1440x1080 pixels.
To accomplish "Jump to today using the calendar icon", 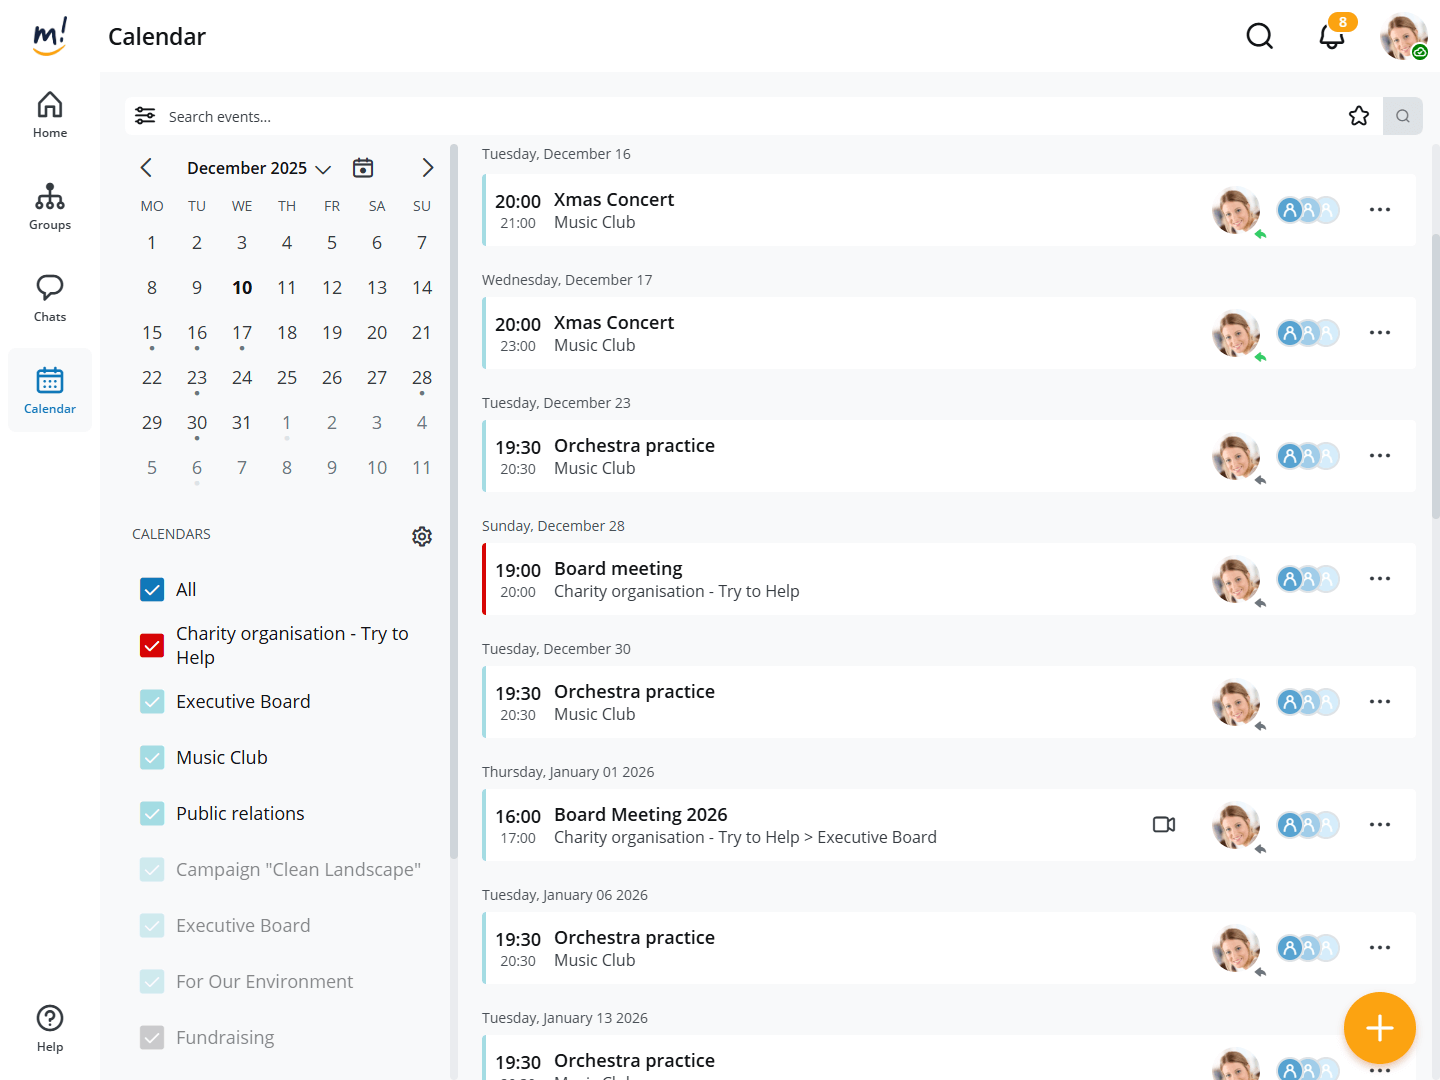I will (363, 168).
